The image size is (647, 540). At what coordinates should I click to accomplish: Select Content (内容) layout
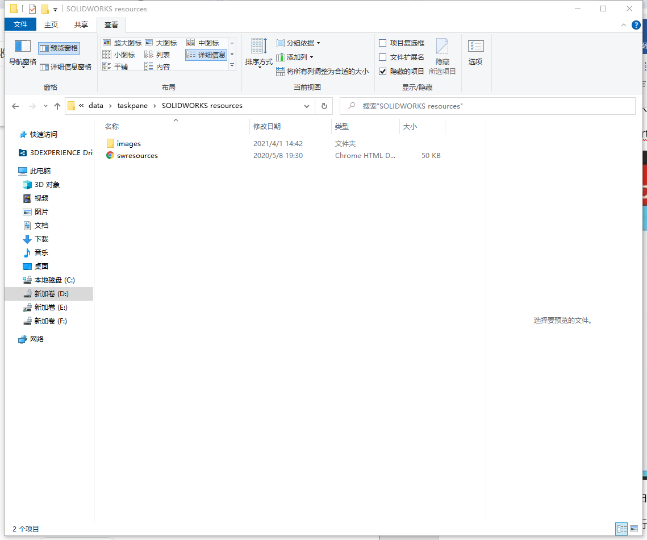tap(157, 66)
